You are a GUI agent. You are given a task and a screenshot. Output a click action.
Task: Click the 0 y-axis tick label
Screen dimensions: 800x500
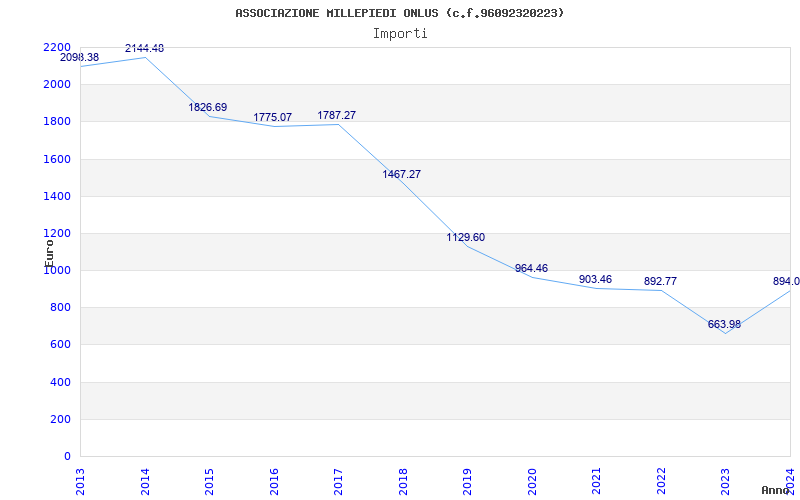pyautogui.click(x=67, y=456)
